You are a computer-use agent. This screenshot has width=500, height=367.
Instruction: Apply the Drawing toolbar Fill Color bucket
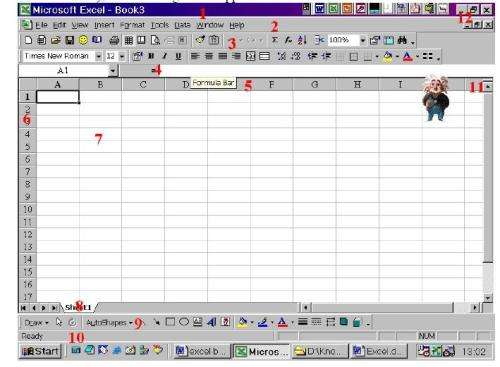243,322
